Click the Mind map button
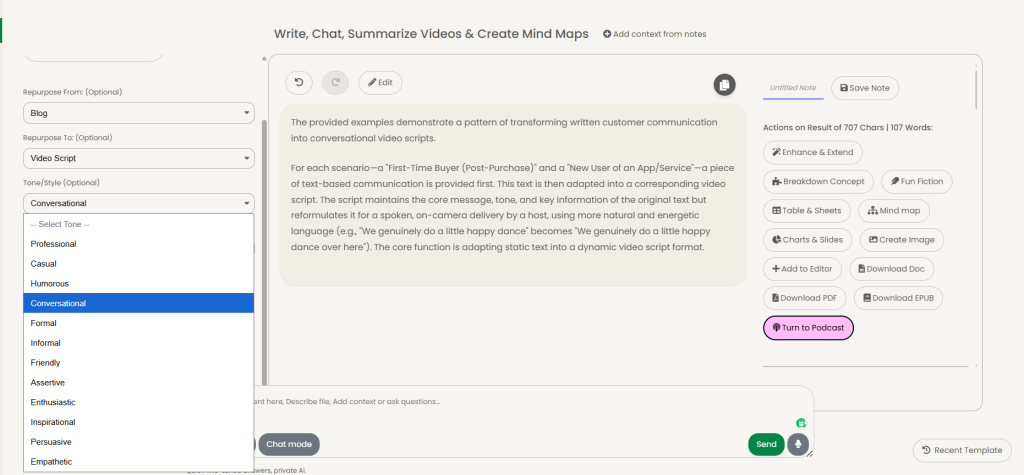1024x475 pixels. [x=893, y=210]
